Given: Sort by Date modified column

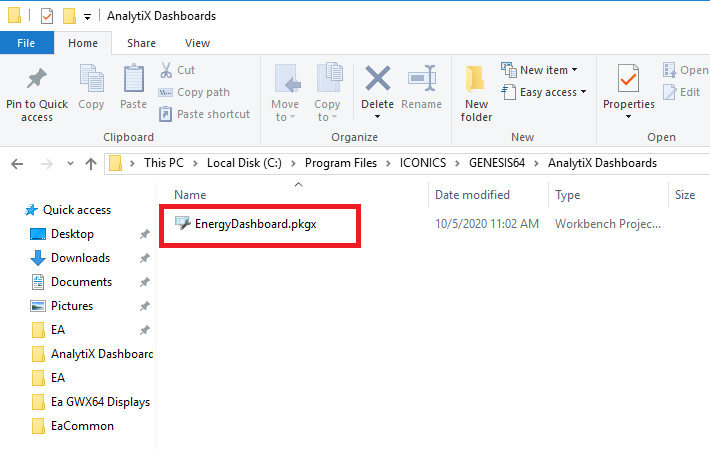Looking at the screenshot, I should [472, 195].
